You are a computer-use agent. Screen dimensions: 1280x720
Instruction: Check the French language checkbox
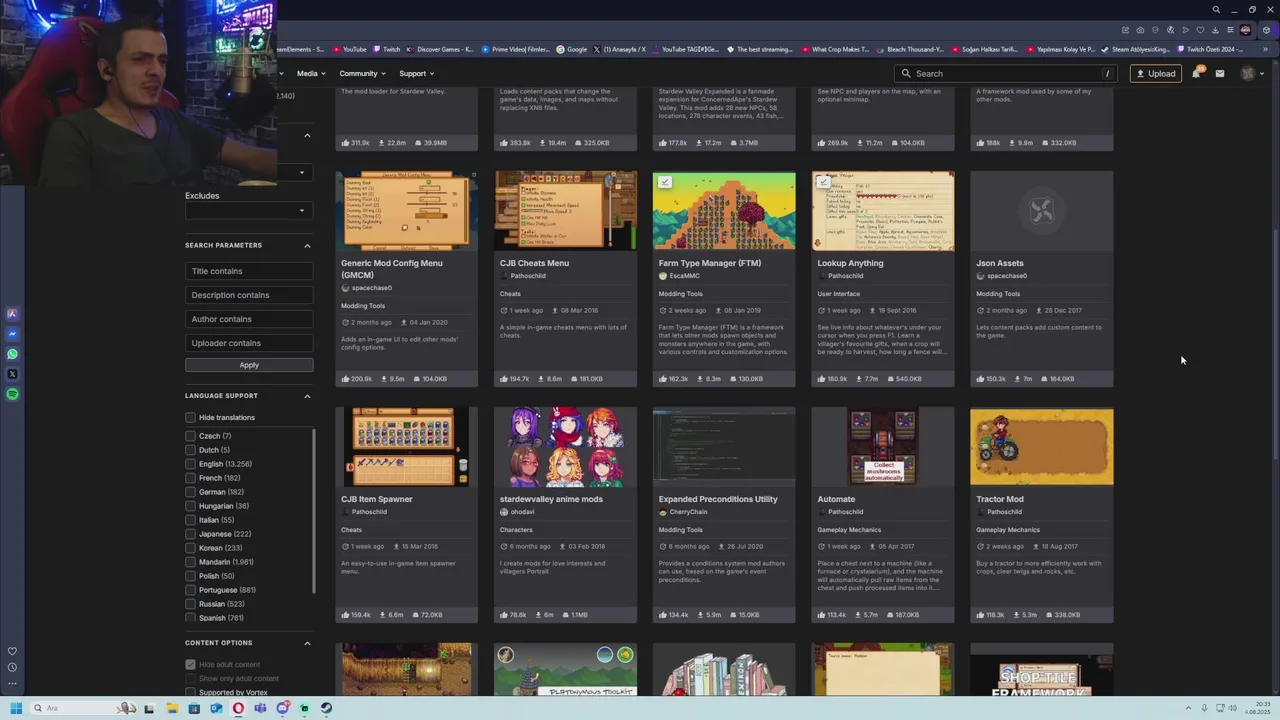[190, 478]
